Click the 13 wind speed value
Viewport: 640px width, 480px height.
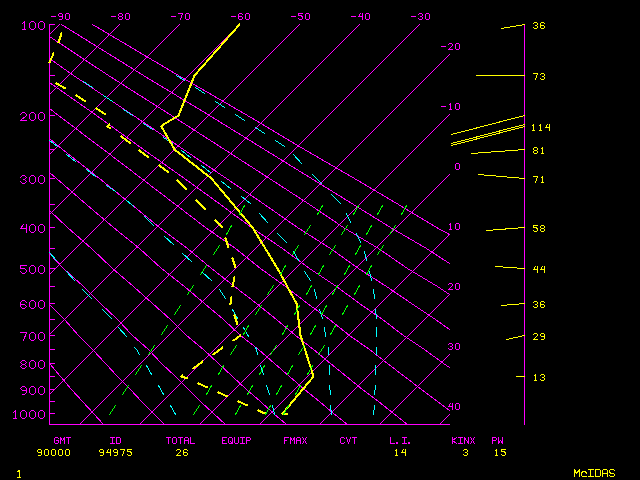(538, 377)
